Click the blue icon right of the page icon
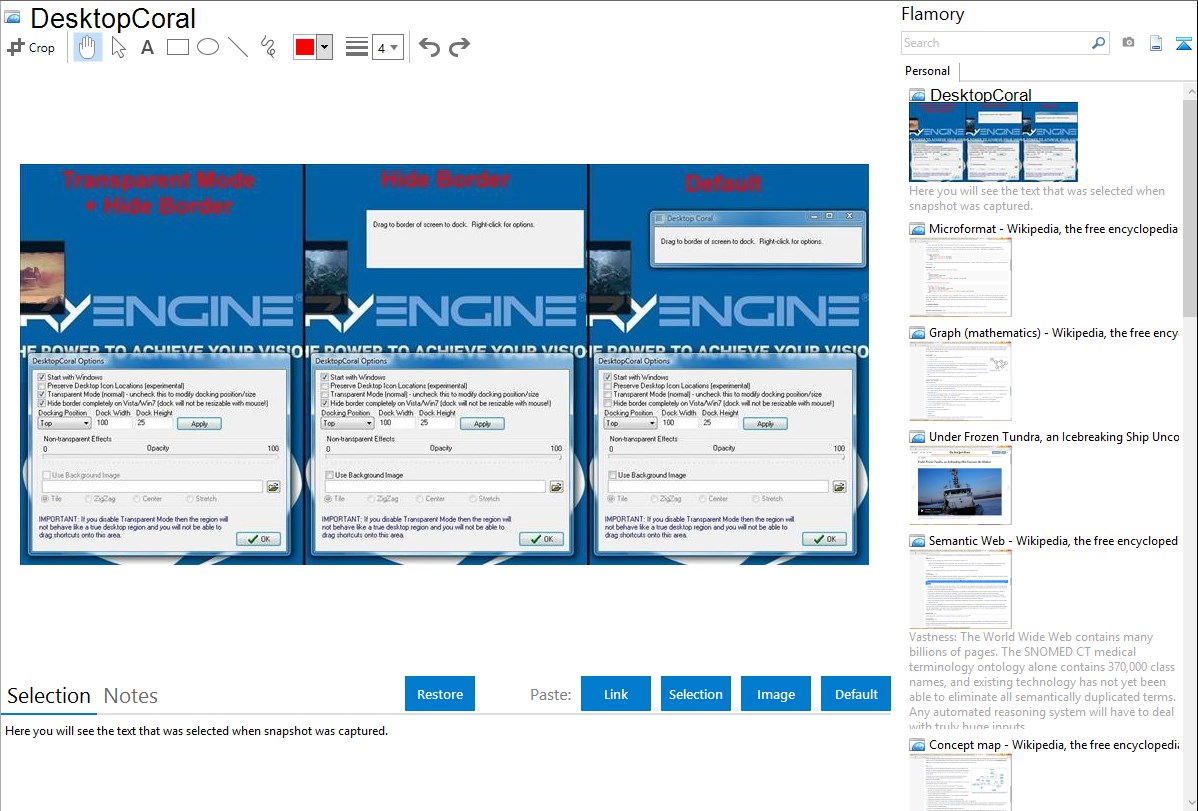Viewport: 1198px width, 811px height. point(1183,43)
